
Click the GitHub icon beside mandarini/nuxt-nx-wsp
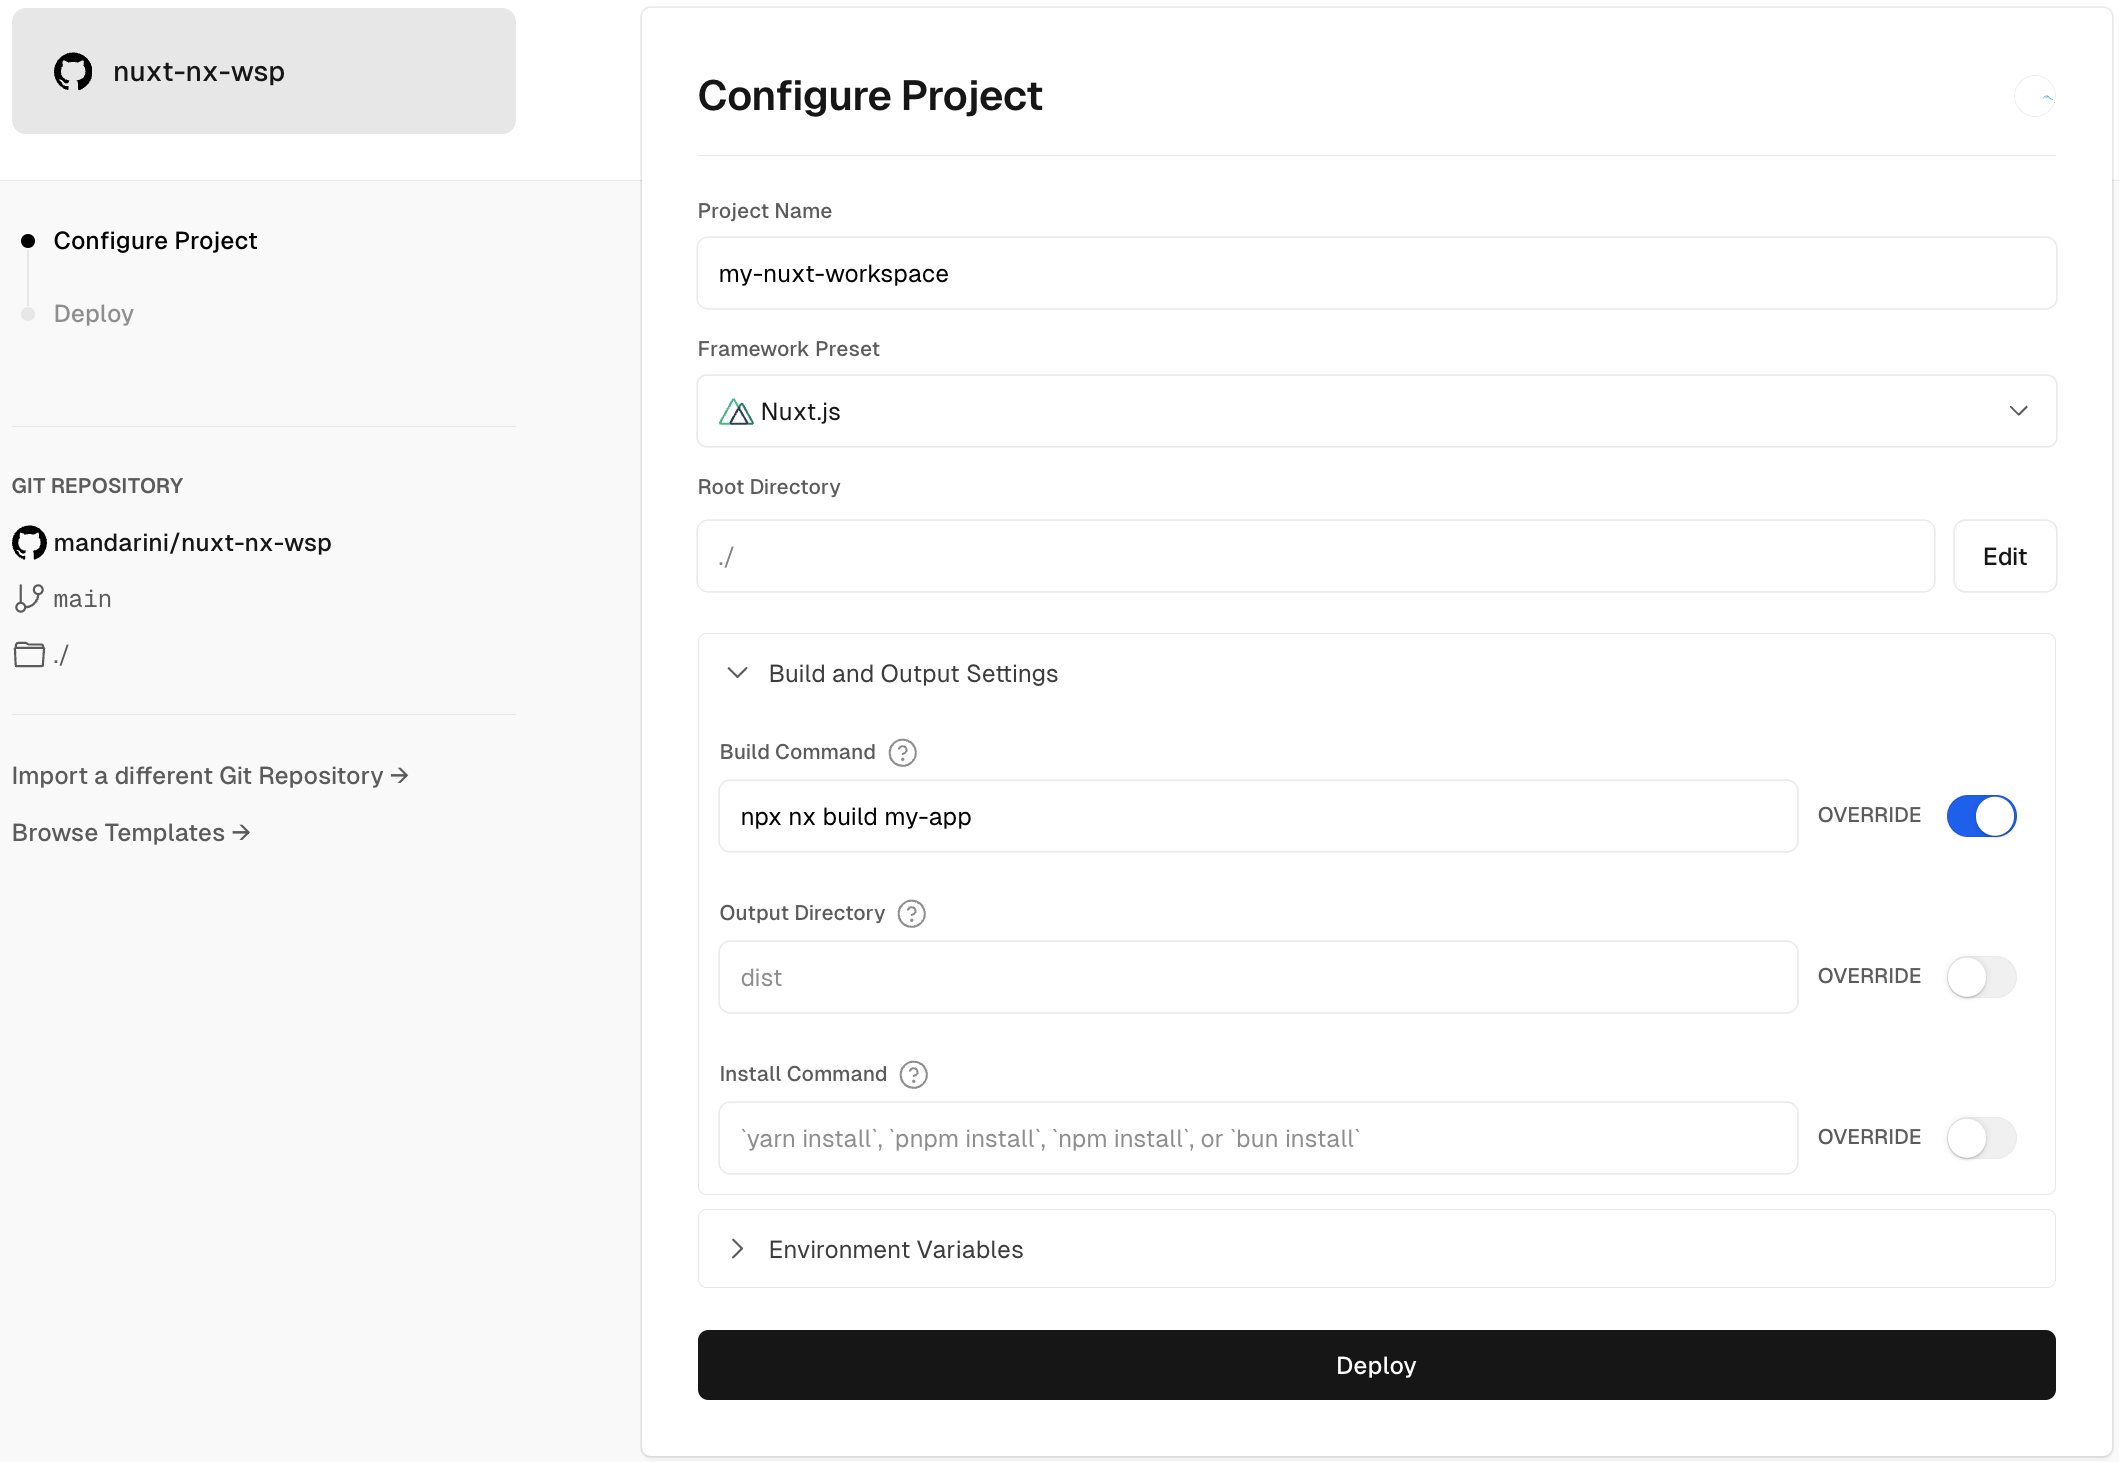(28, 542)
